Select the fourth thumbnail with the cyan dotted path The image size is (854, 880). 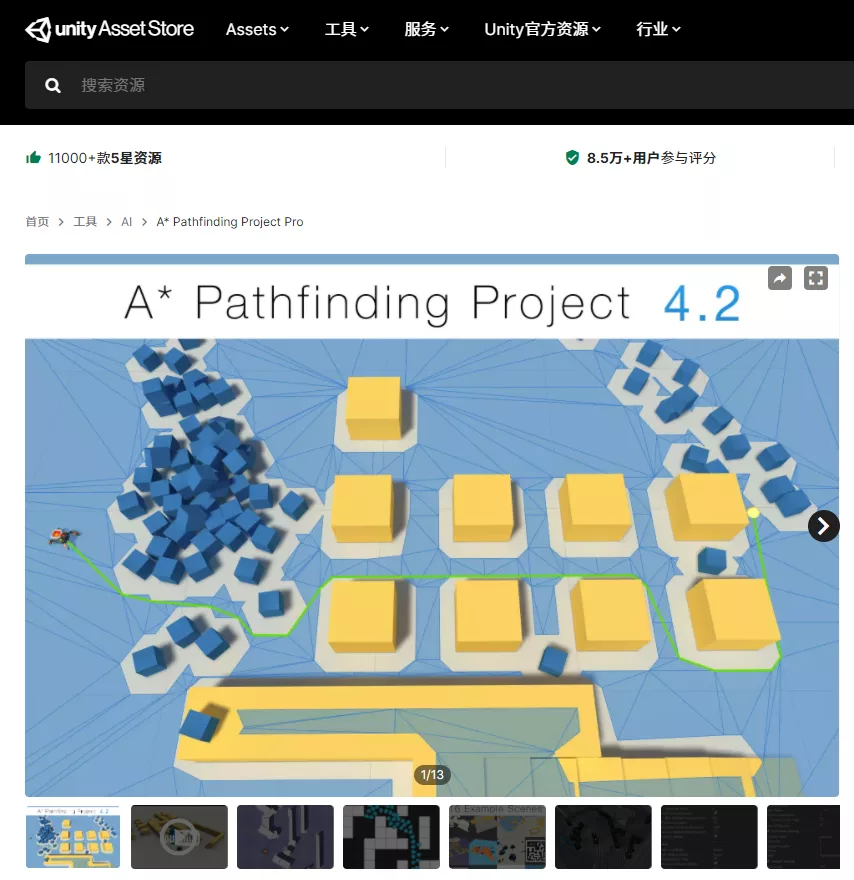pyautogui.click(x=391, y=837)
